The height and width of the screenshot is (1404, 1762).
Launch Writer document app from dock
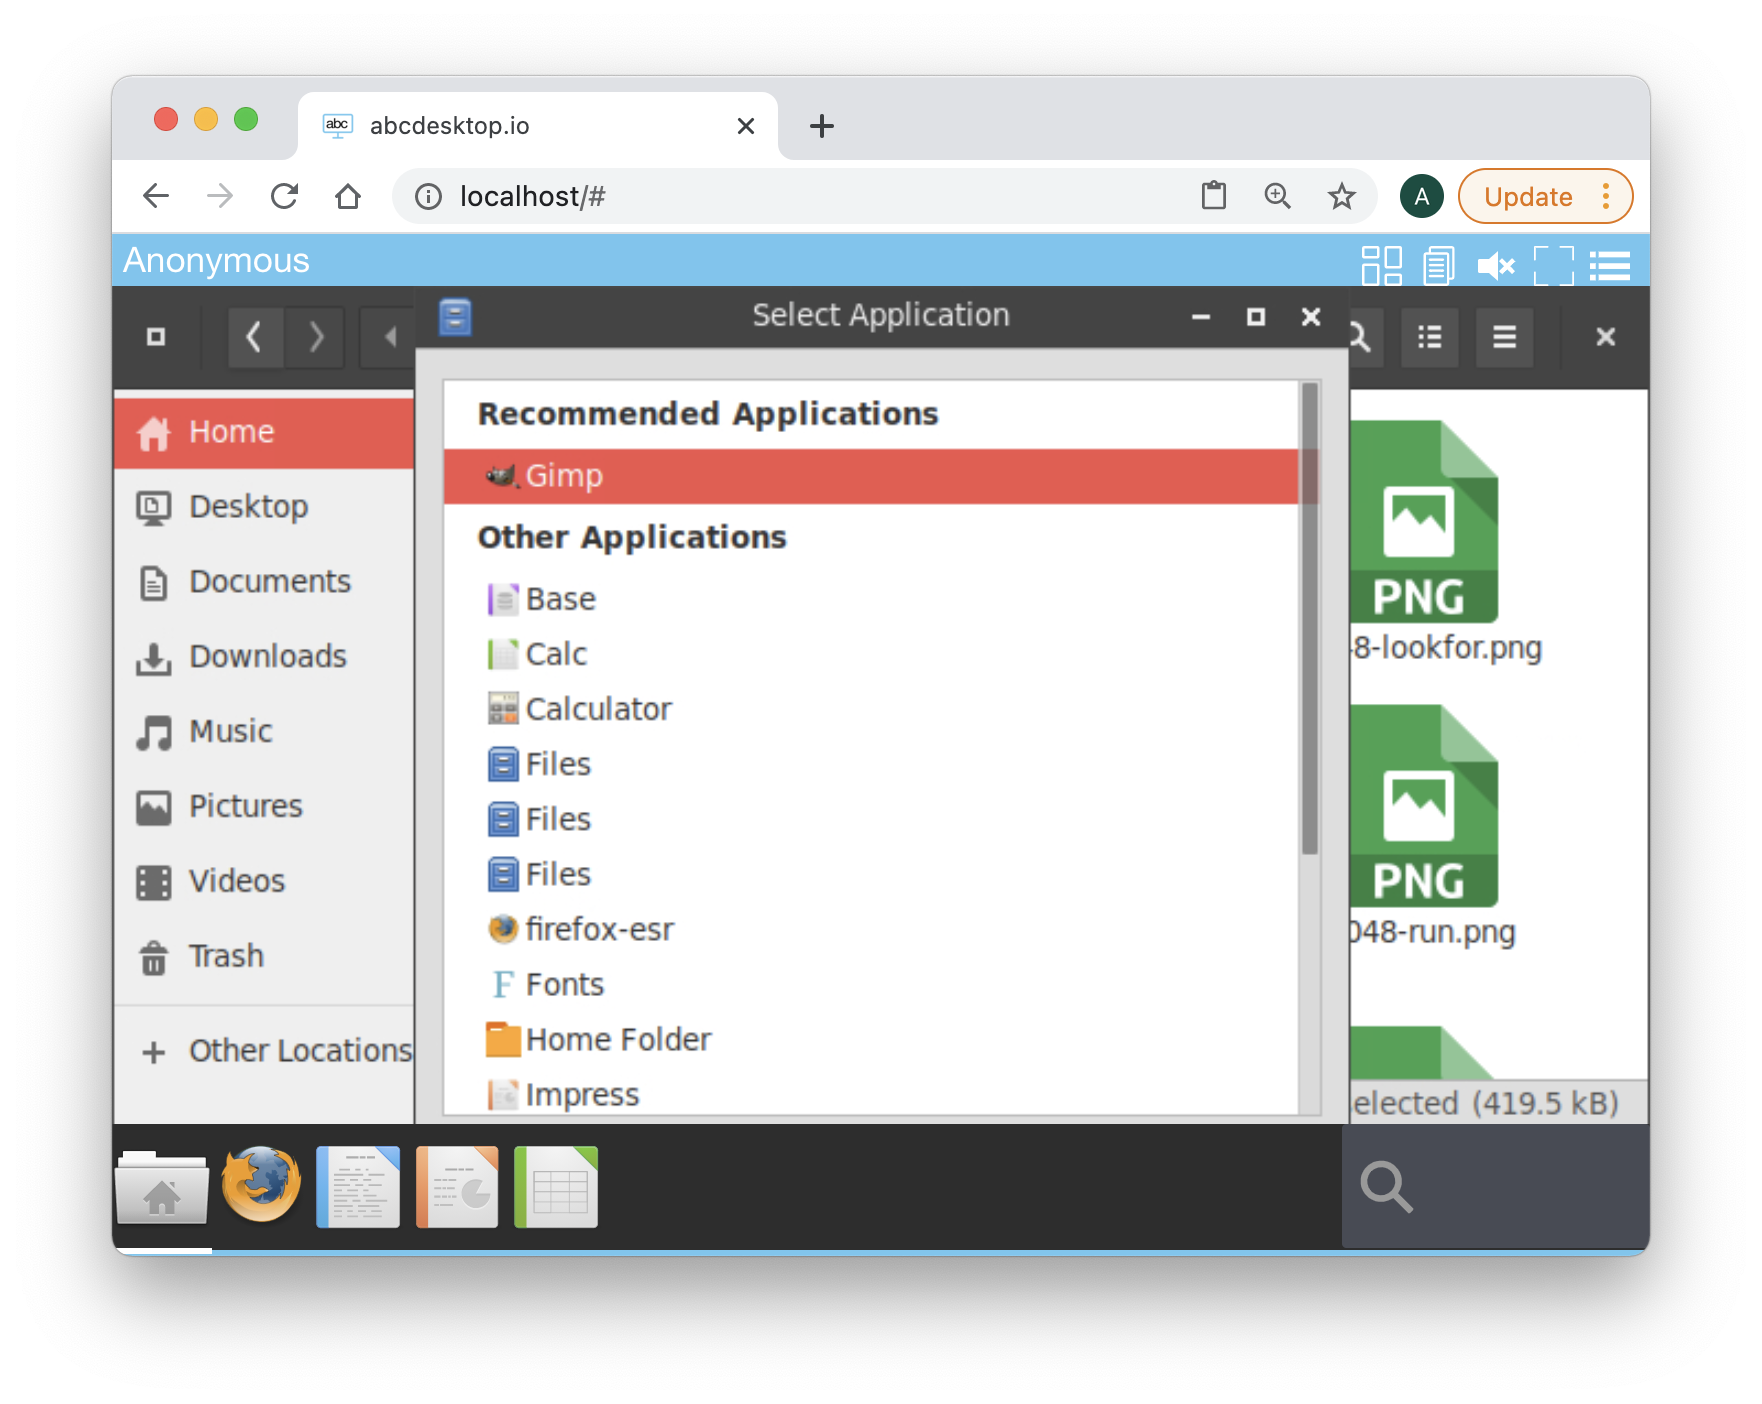358,1187
